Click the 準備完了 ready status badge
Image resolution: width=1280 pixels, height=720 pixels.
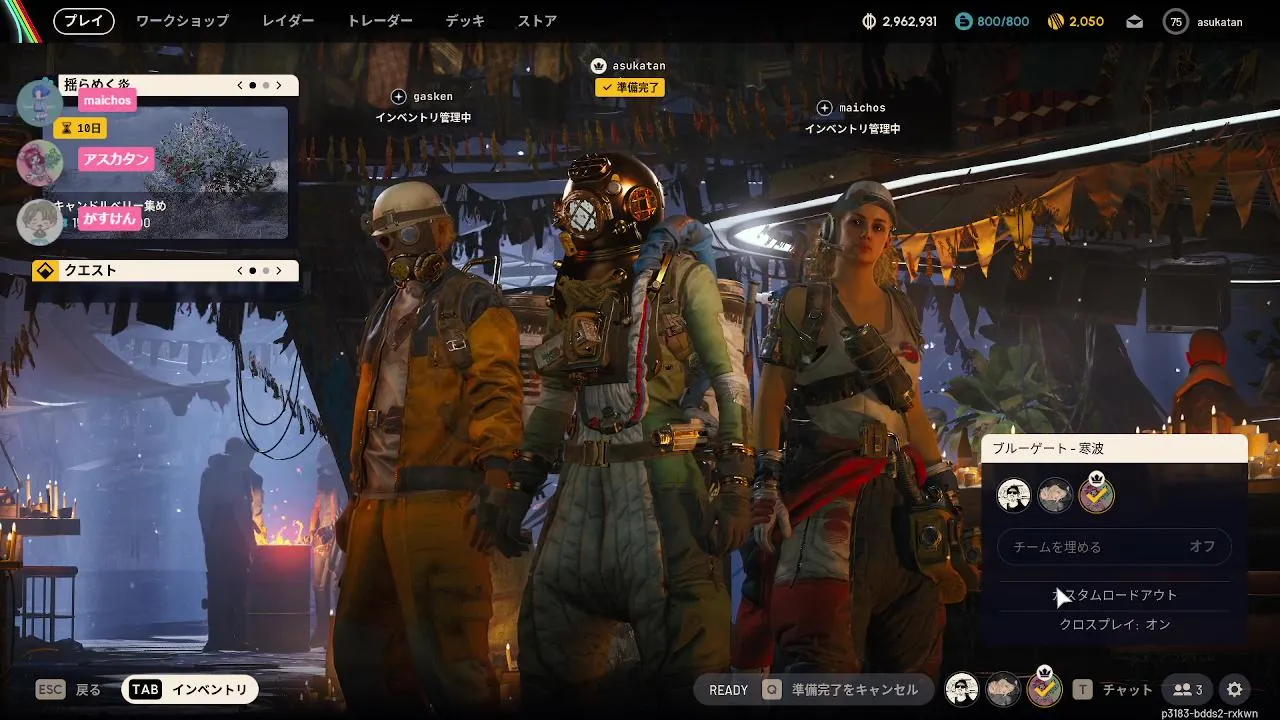coord(630,88)
